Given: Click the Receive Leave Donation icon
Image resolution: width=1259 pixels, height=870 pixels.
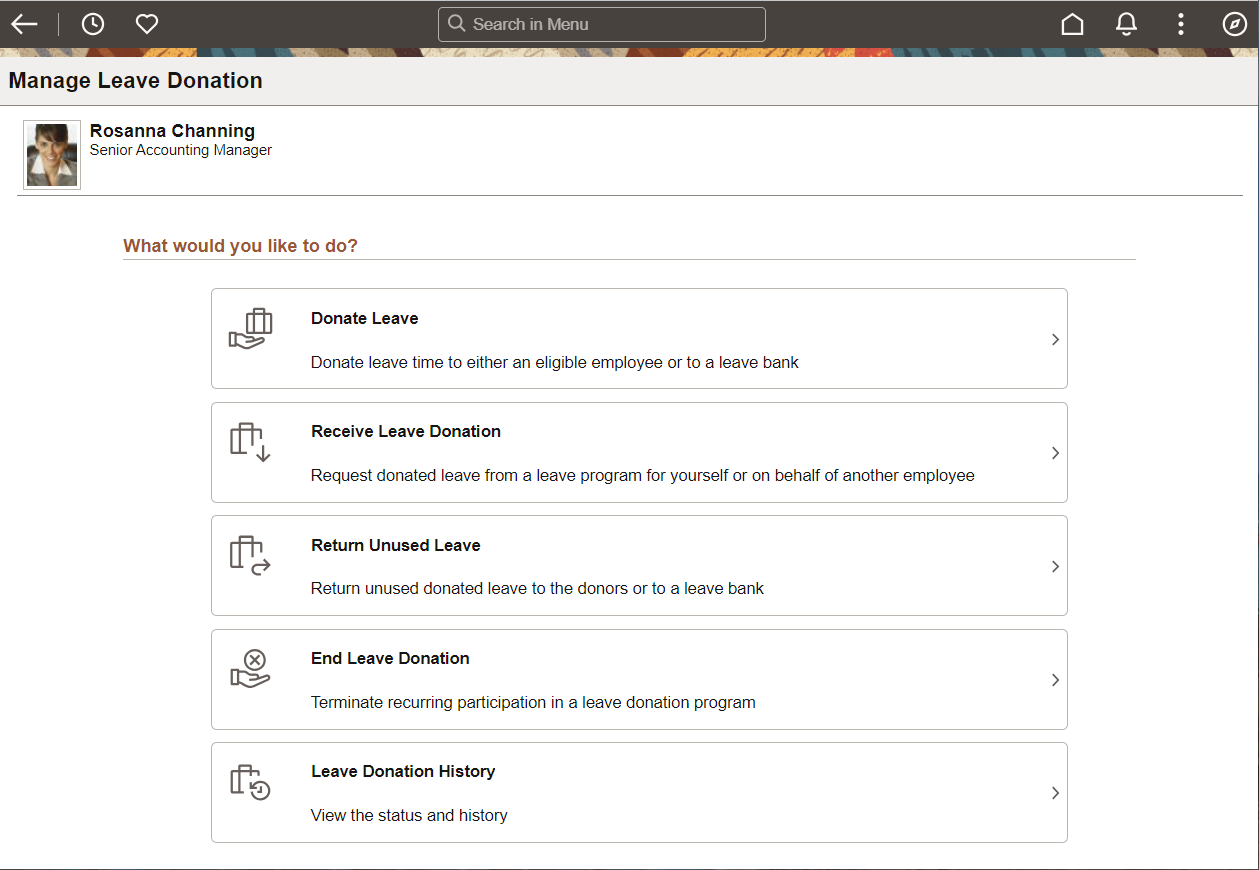Looking at the screenshot, I should click(250, 442).
